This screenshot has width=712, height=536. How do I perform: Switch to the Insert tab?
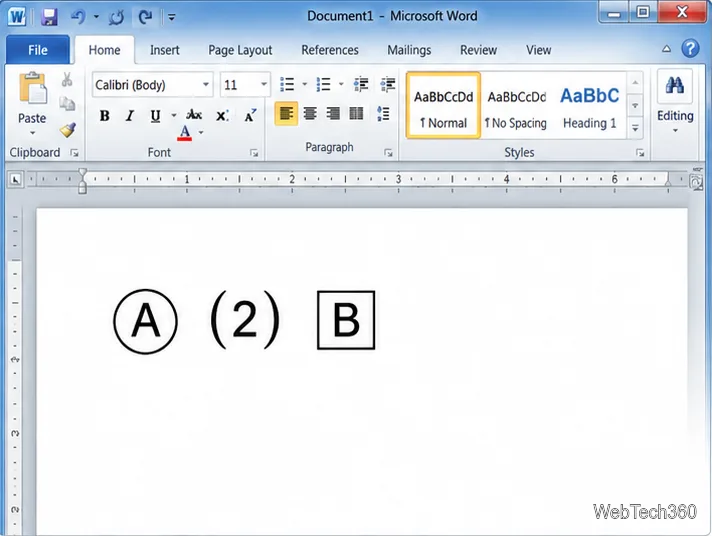[164, 50]
